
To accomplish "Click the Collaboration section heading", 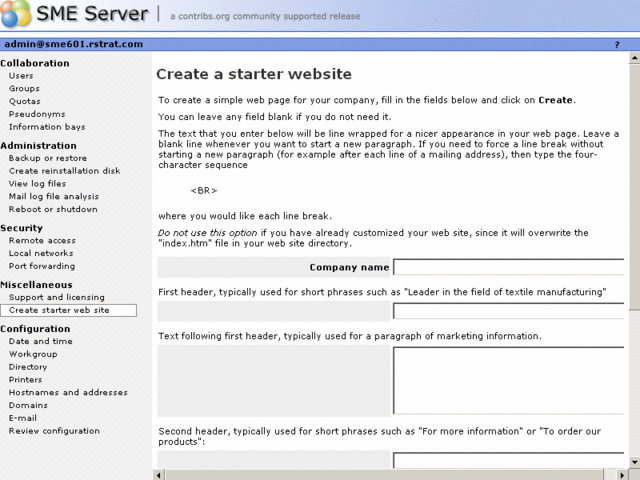I will 35,63.
